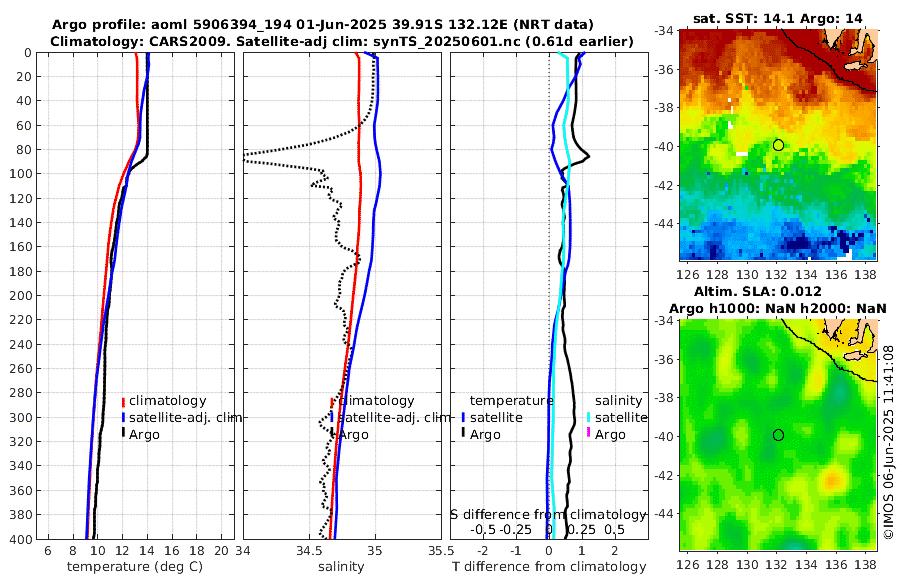Click depth tick label 200
Screen dimensions: 900x580
pos(22,296)
